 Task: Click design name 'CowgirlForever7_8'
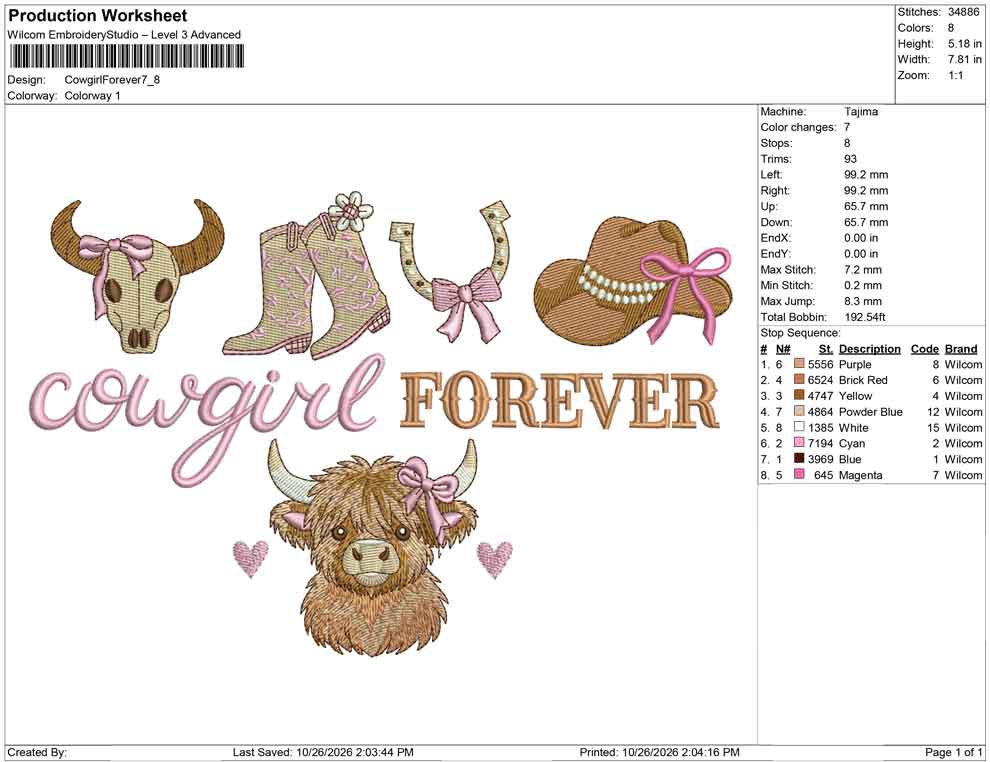pyautogui.click(x=112, y=80)
